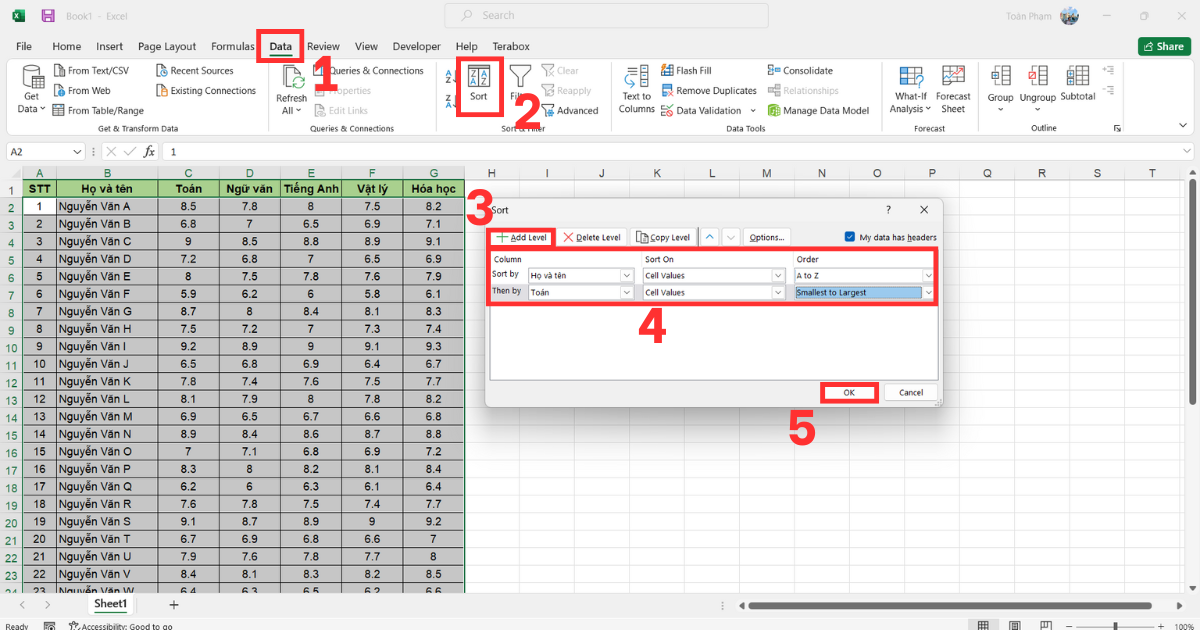Click Add Level button
1200x630 pixels.
(x=521, y=237)
